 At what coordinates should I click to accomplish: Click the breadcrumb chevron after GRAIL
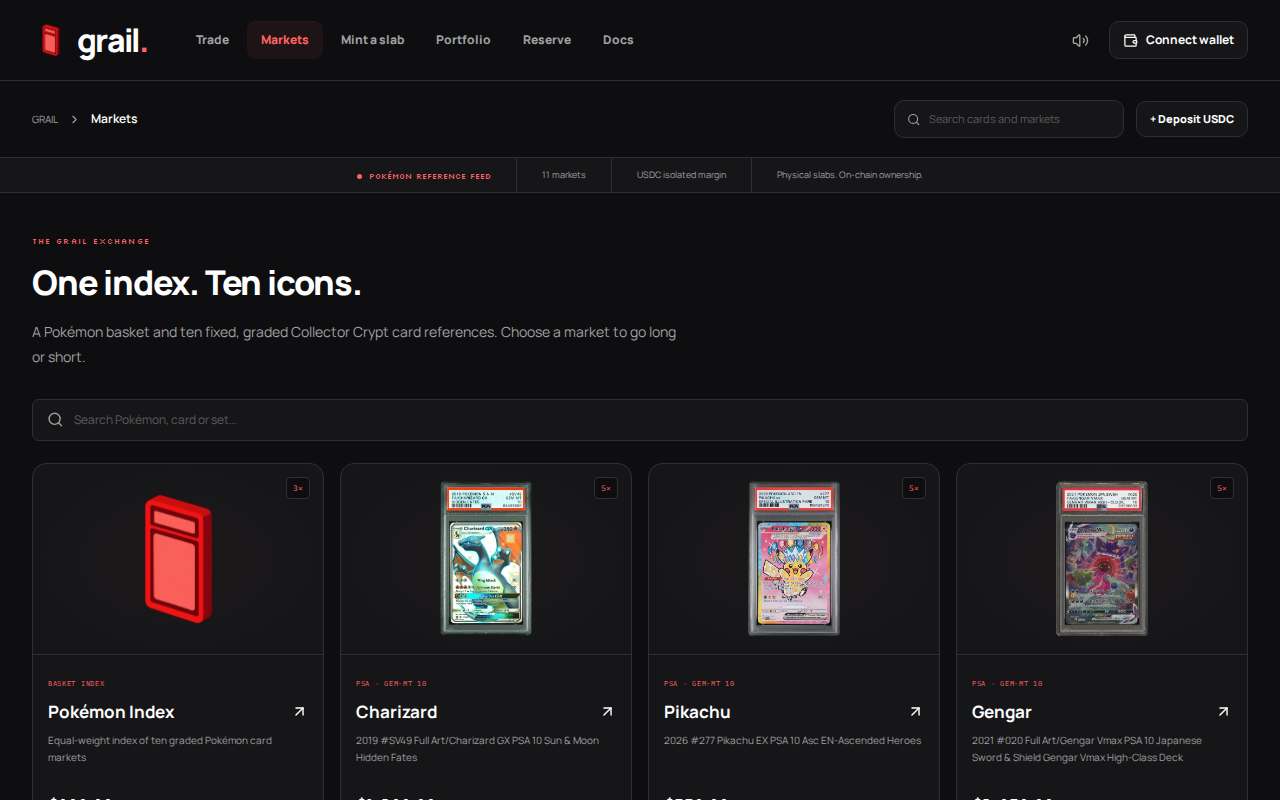pos(74,119)
